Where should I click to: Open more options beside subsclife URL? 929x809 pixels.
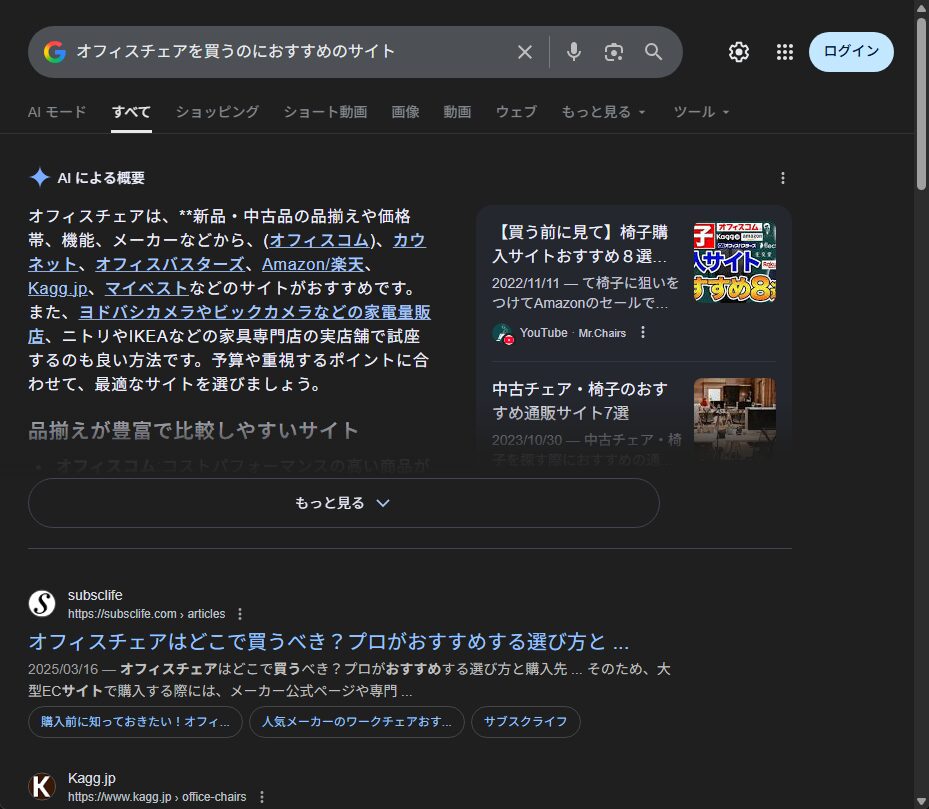click(240, 614)
